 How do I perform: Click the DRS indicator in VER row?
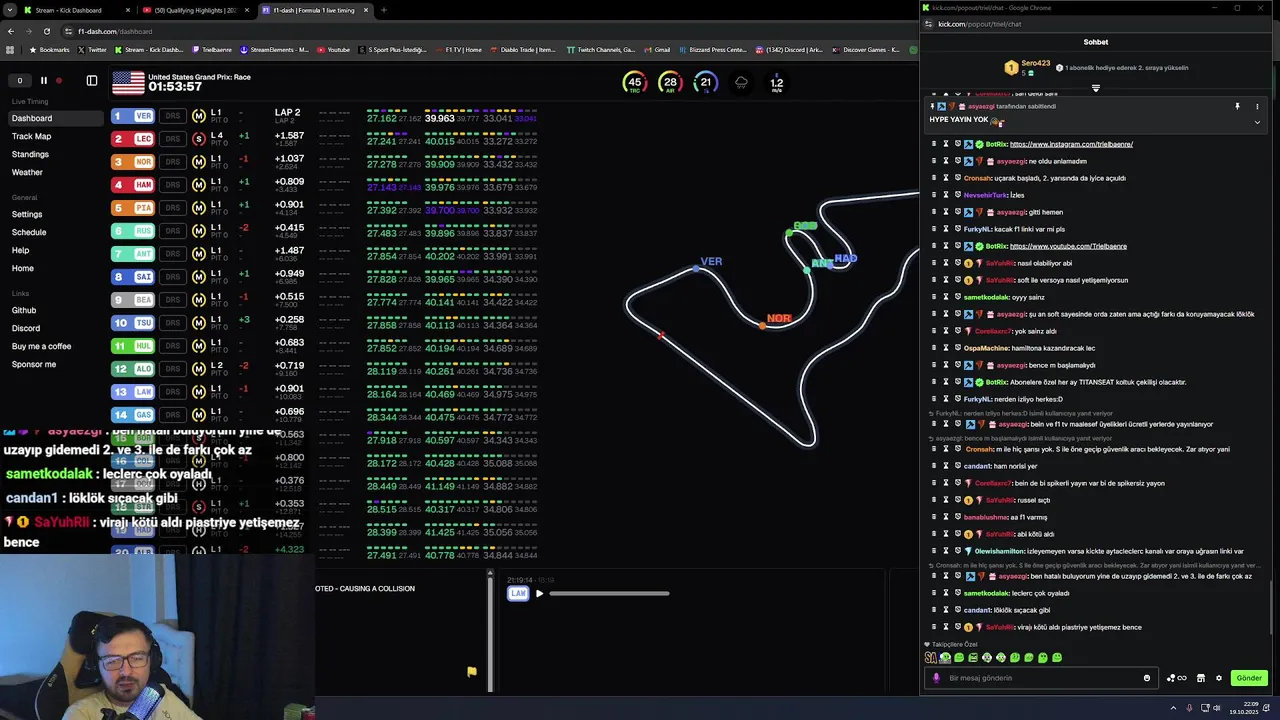point(173,116)
